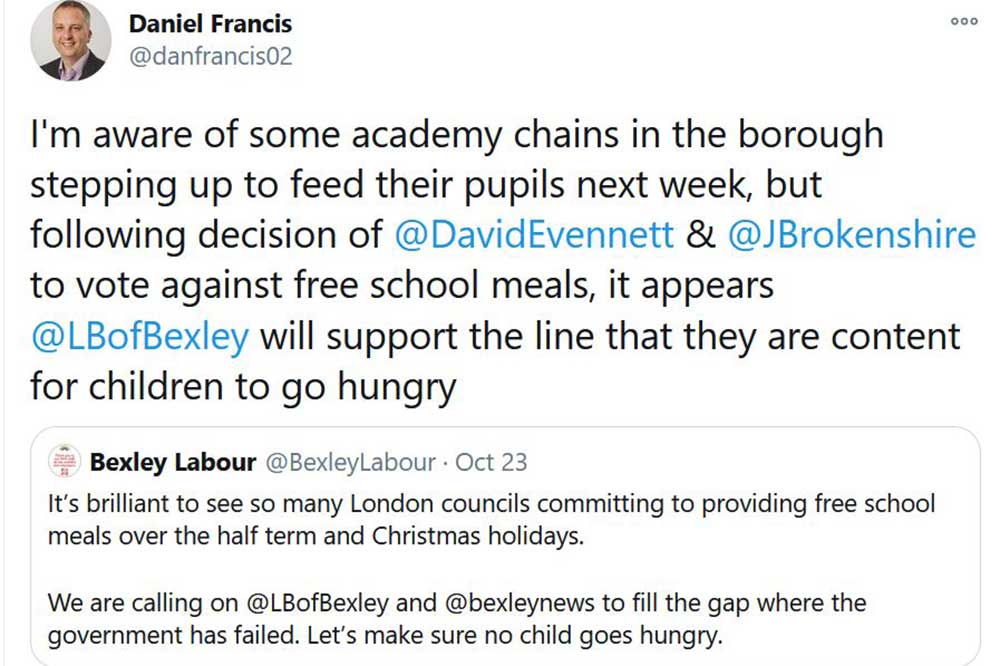Click the phrase "for children to go hungry"

(x=243, y=386)
